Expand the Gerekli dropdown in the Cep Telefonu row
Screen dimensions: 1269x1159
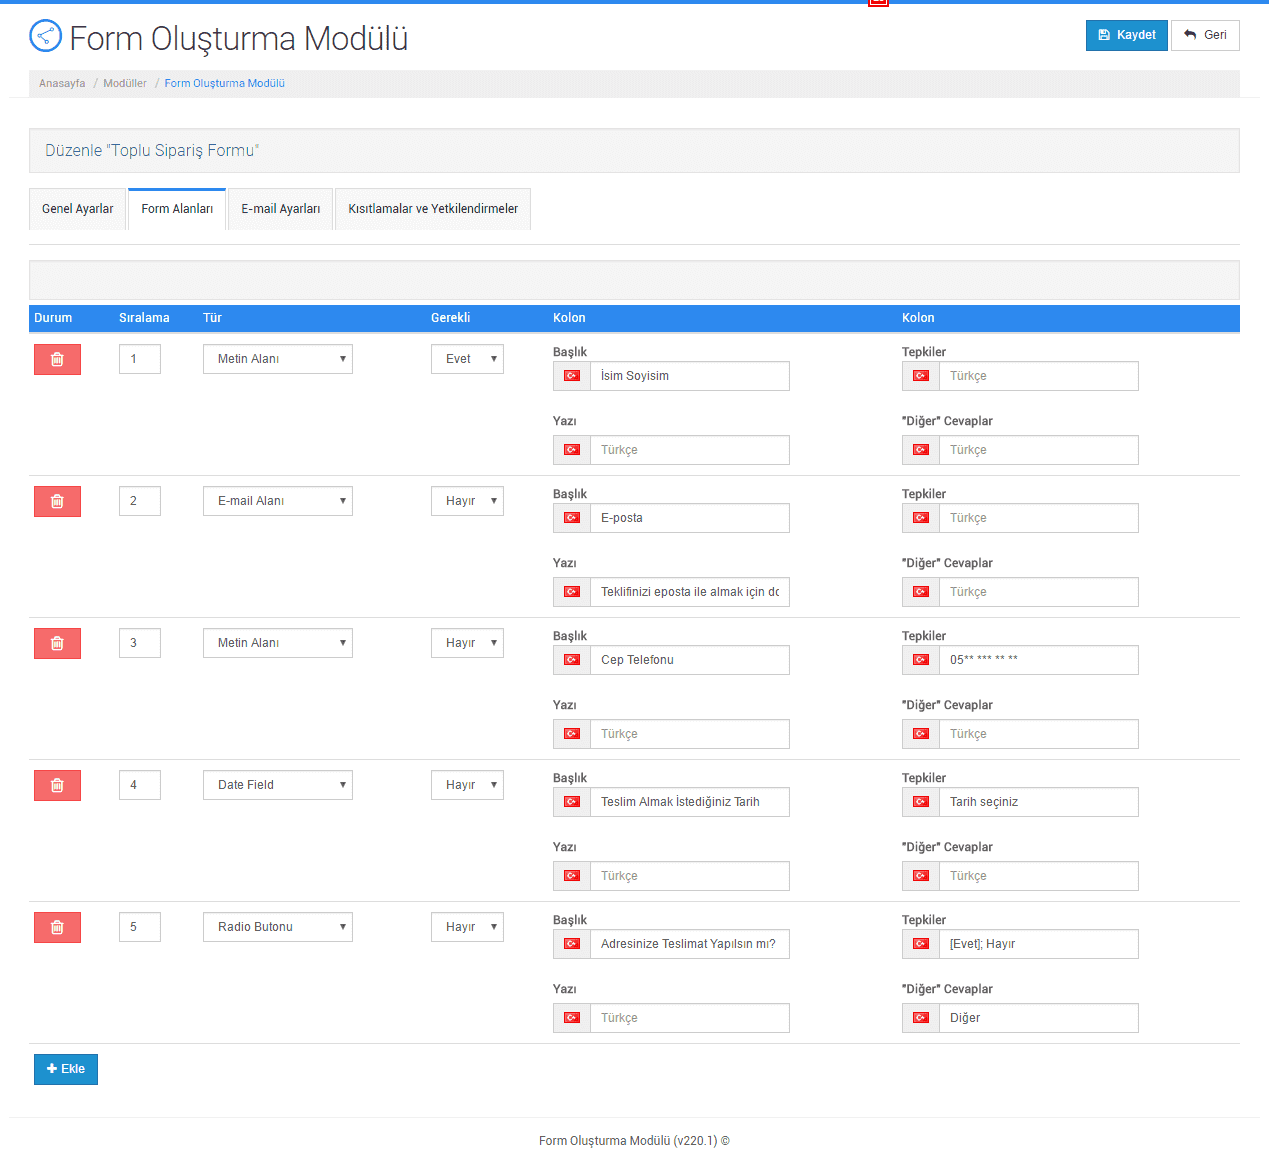467,643
